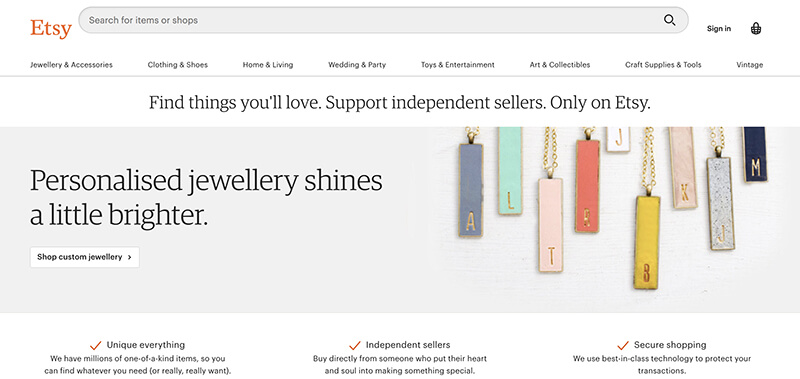
Task: Open Home & Living category
Action: pos(268,65)
